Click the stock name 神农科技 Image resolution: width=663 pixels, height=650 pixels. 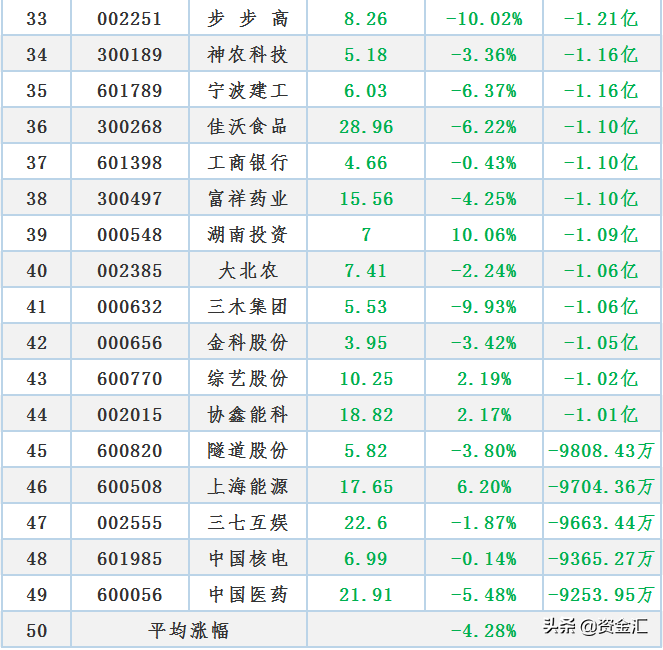(248, 55)
